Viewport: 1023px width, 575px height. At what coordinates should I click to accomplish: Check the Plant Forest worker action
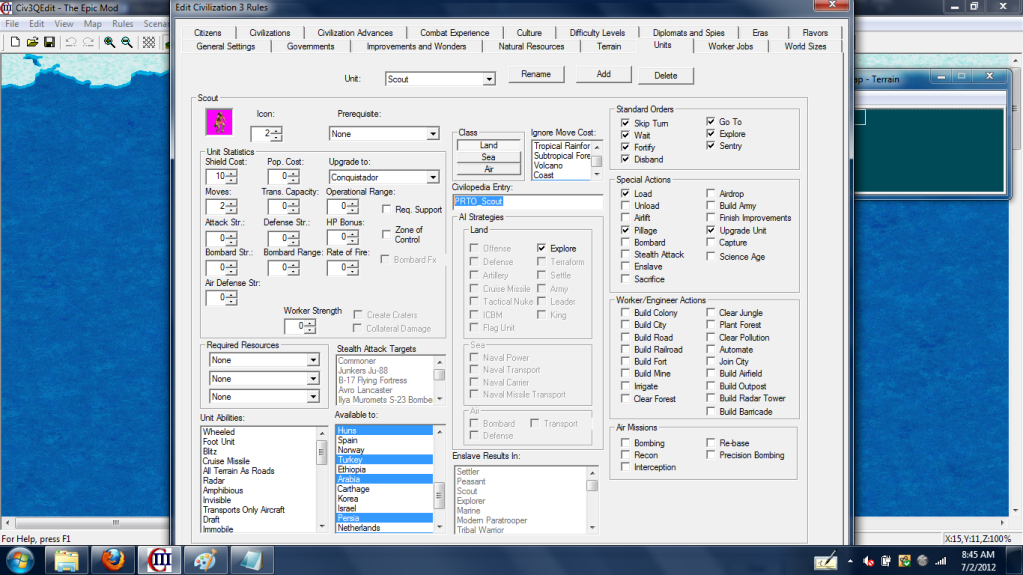pos(710,324)
